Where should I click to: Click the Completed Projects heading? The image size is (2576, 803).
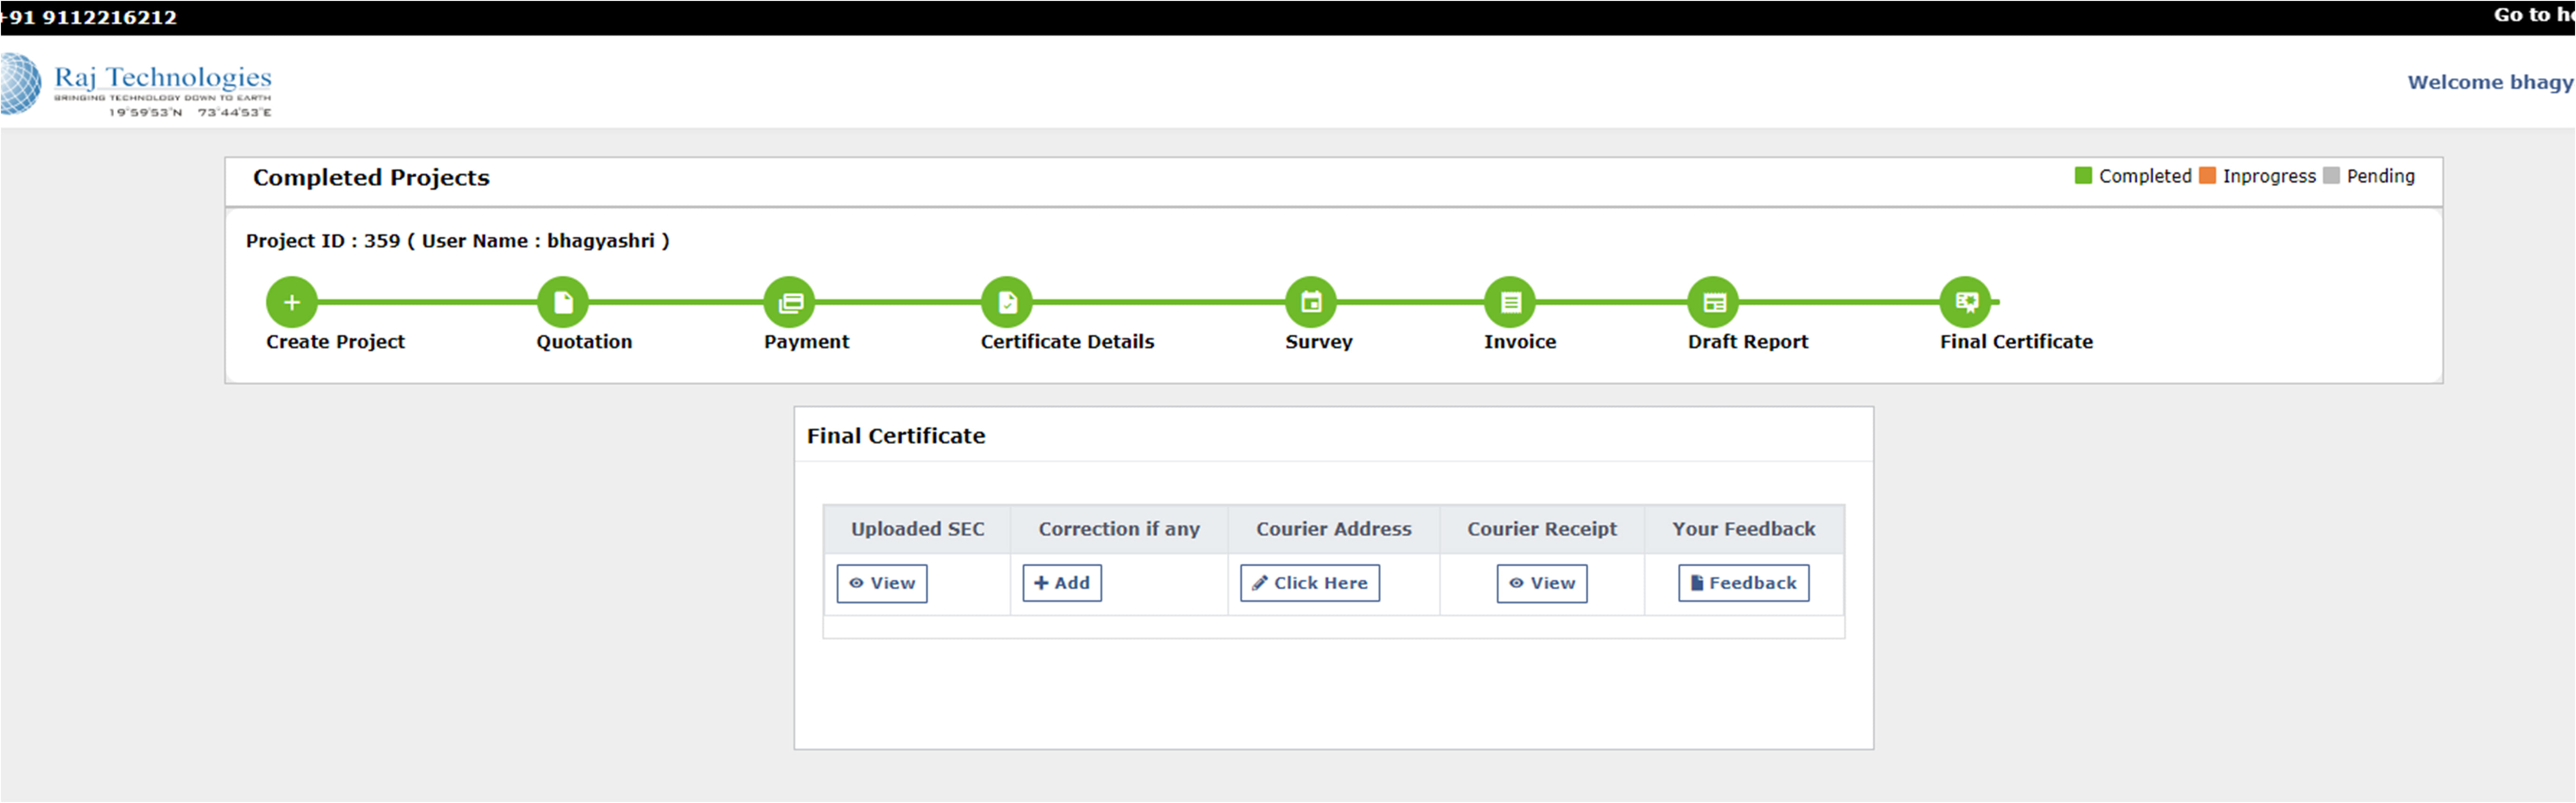[x=371, y=178]
